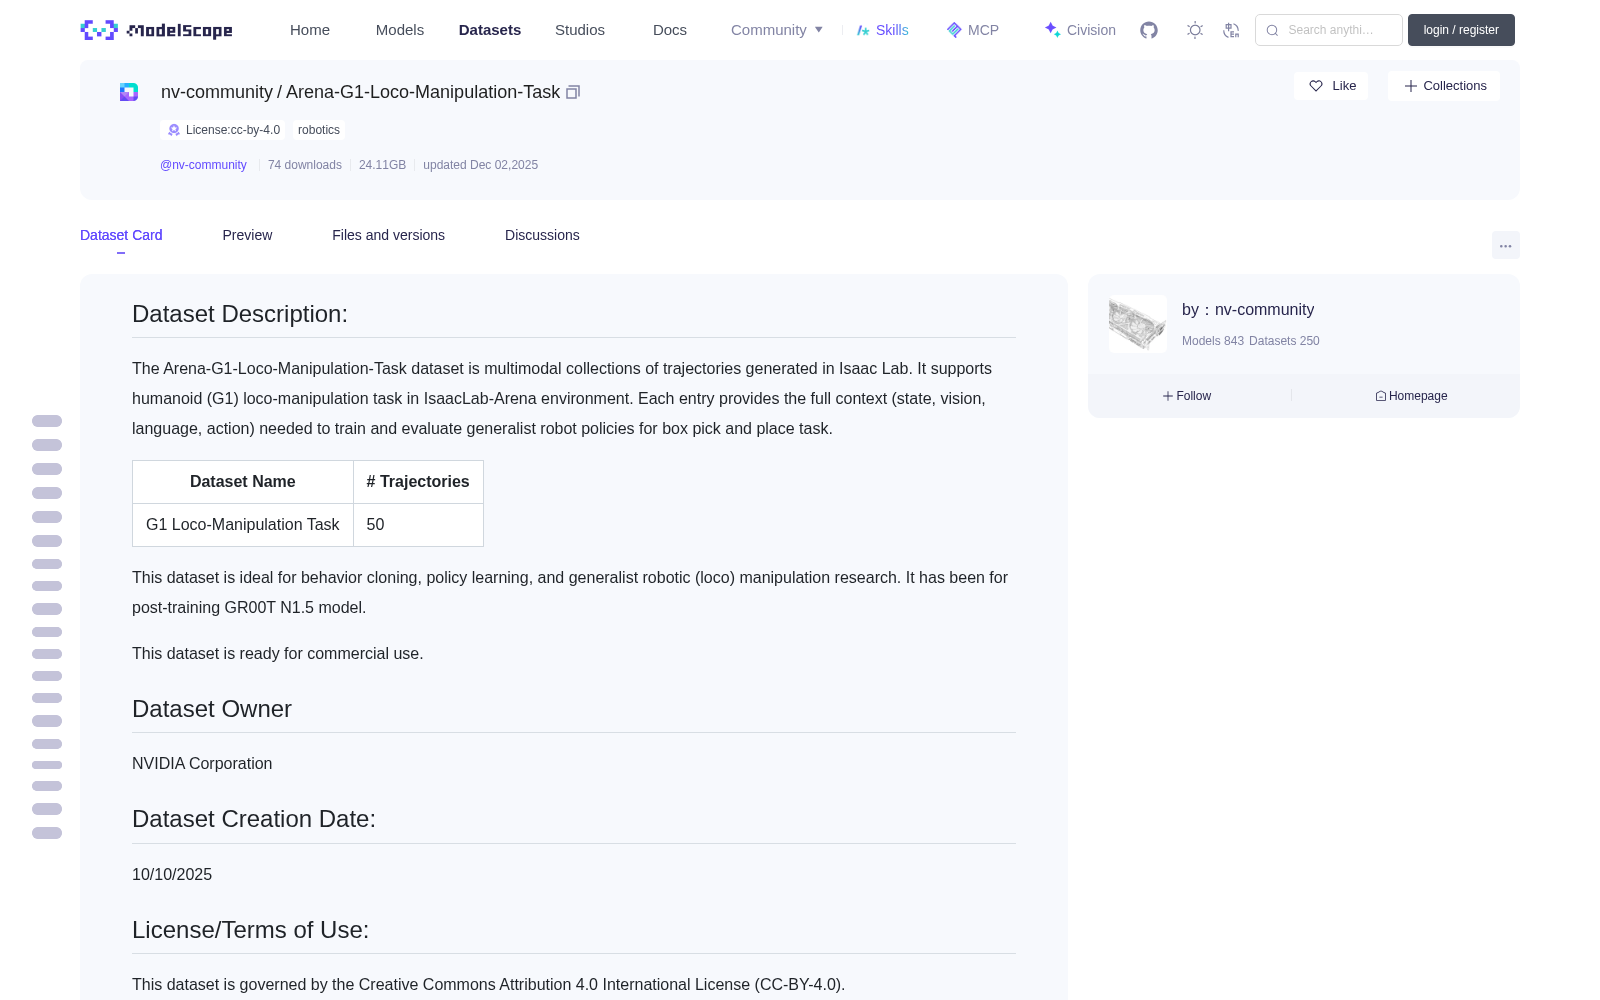Switch language with the translate icon
The height and width of the screenshot is (1000, 1600).
pos(1232,30)
